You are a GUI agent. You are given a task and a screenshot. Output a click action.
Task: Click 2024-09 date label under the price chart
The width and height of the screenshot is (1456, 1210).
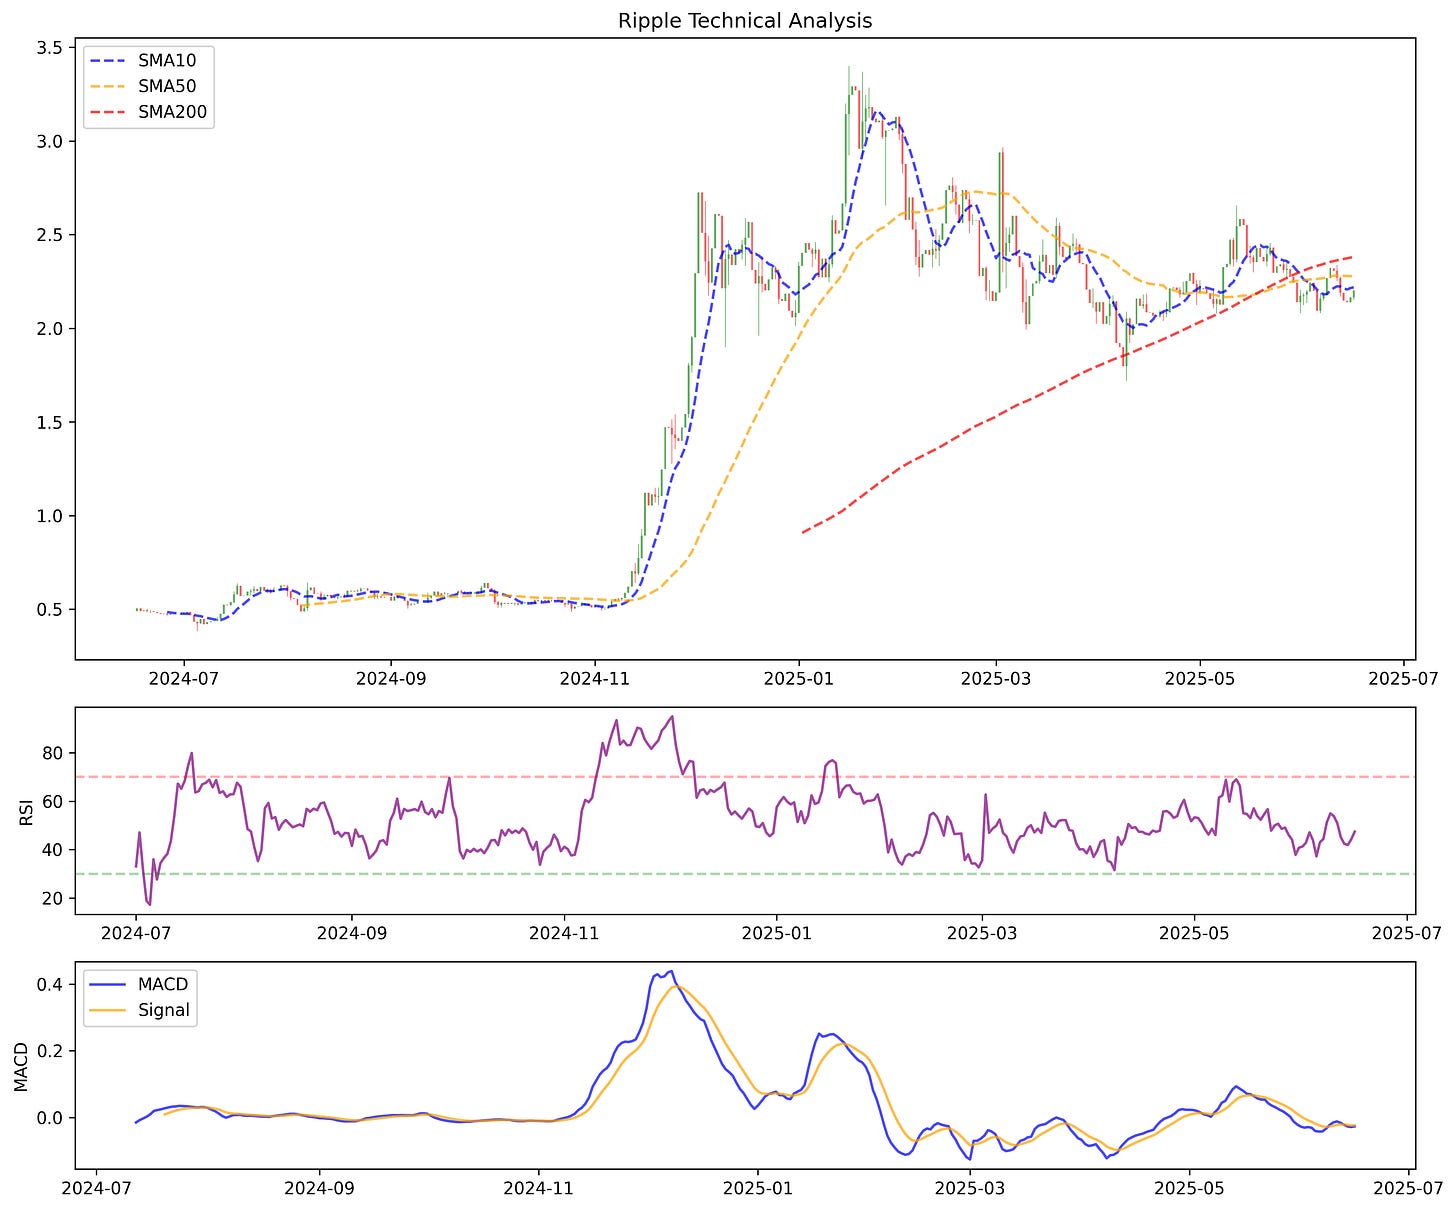click(x=390, y=679)
